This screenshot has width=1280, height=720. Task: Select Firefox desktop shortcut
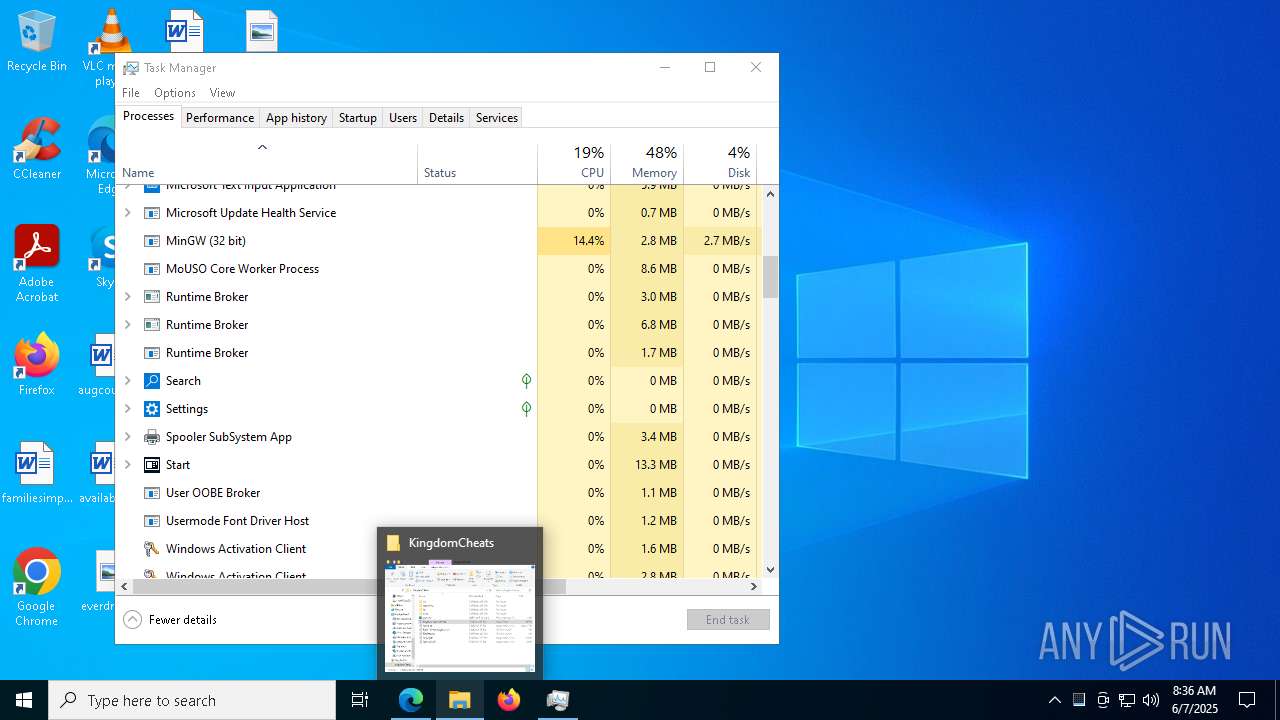pos(37,366)
